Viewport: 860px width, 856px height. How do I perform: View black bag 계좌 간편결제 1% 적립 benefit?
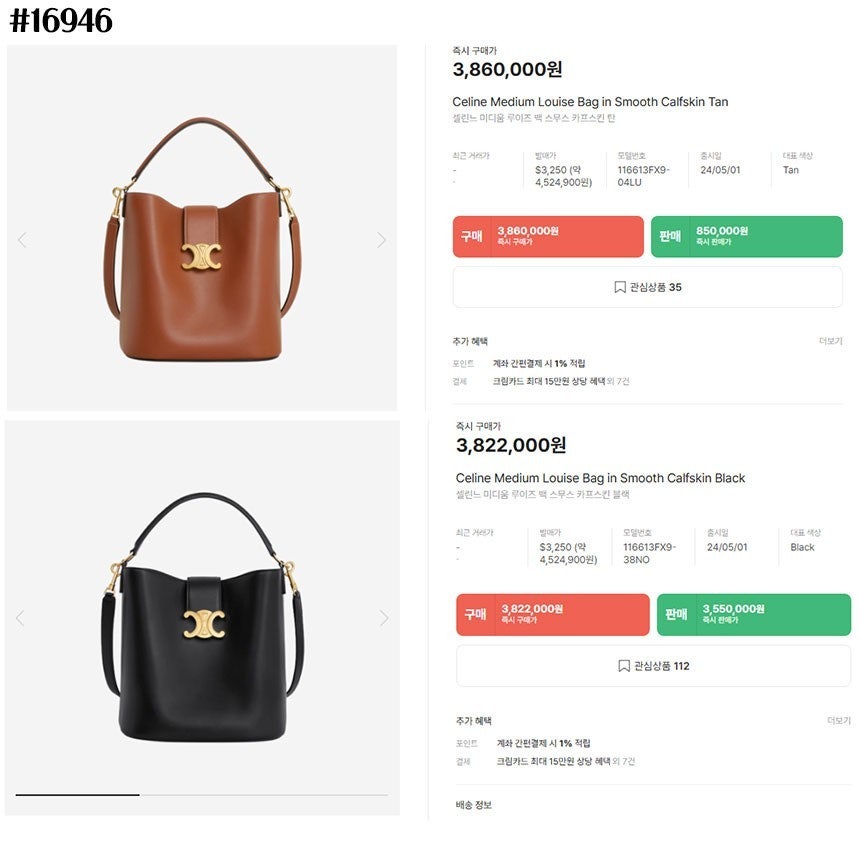pos(543,744)
